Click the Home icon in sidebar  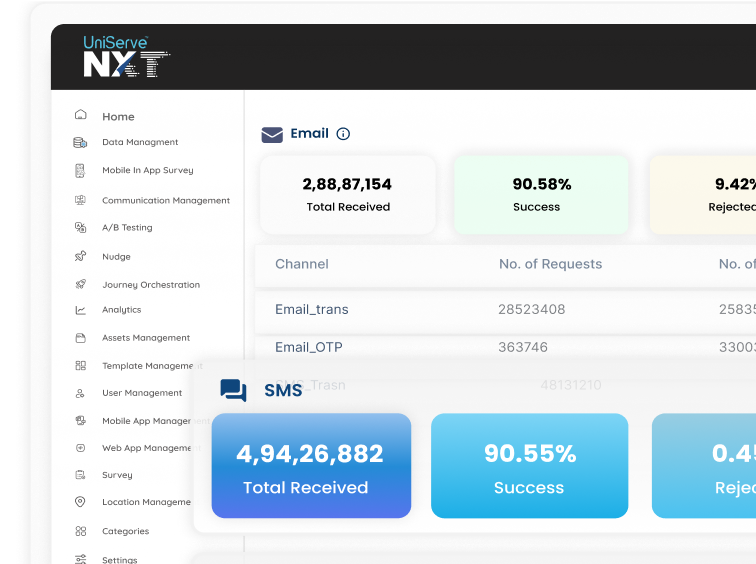pos(81,115)
